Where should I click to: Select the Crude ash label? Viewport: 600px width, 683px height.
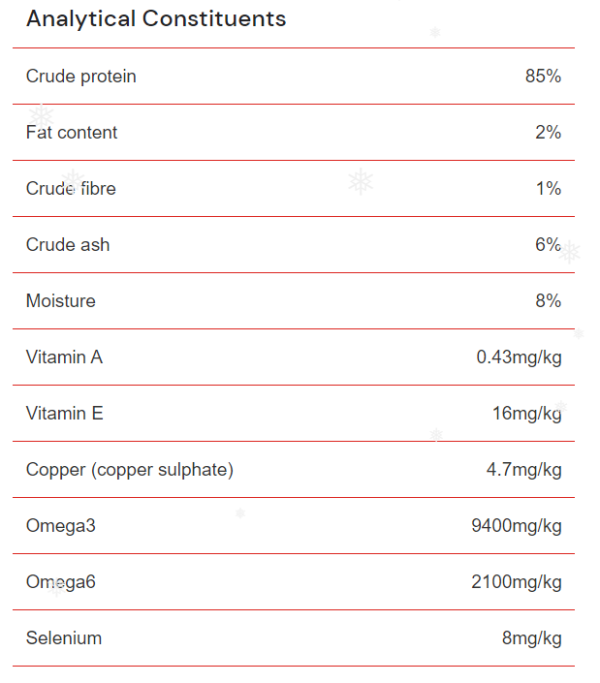coord(68,245)
